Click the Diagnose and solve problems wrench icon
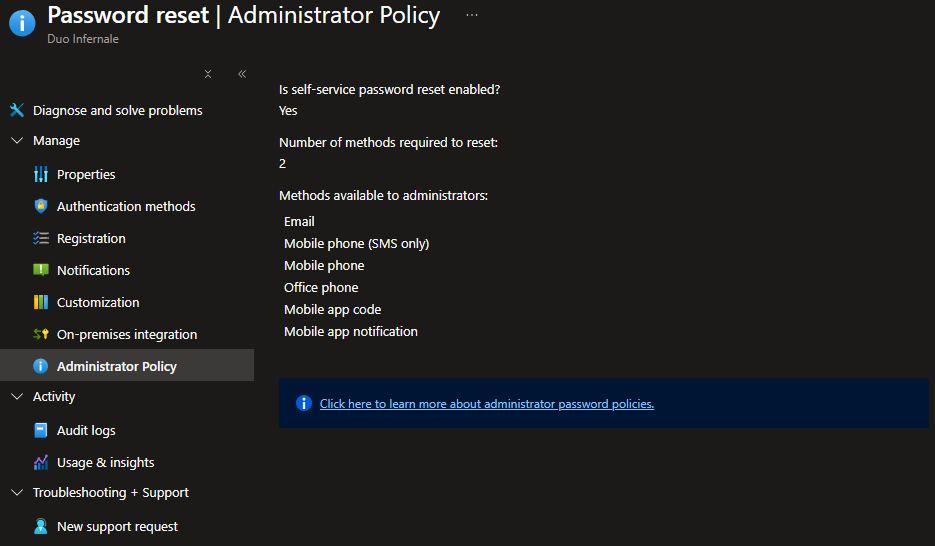Image resolution: width=935 pixels, height=546 pixels. pos(17,110)
